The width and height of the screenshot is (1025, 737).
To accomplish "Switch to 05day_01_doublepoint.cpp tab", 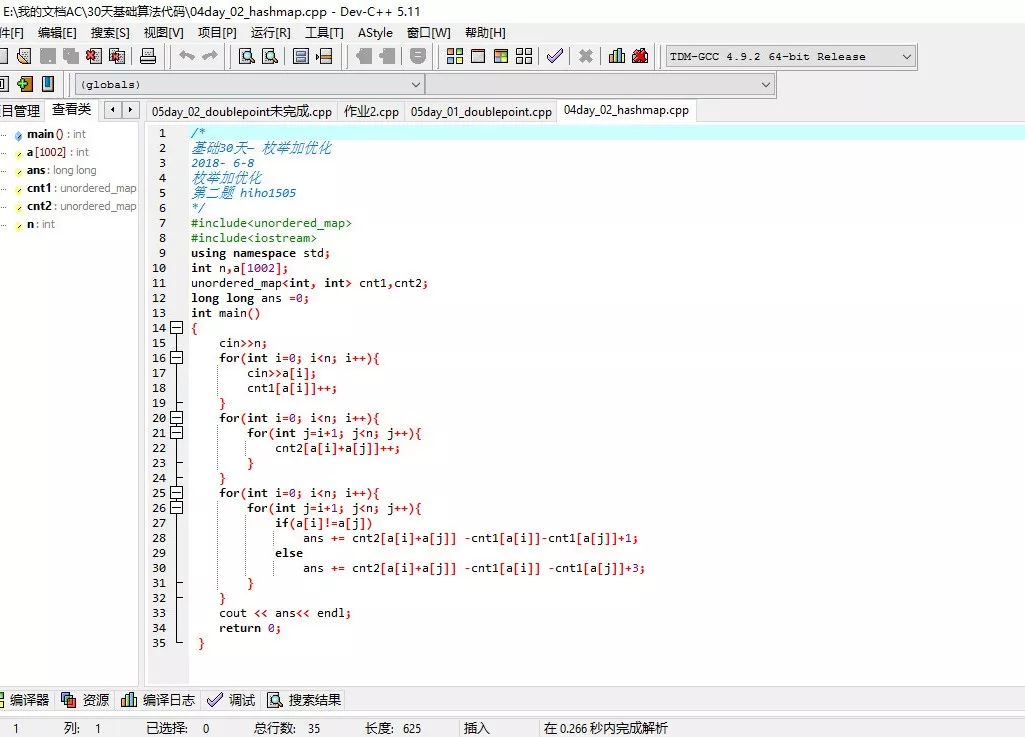I will [x=481, y=112].
